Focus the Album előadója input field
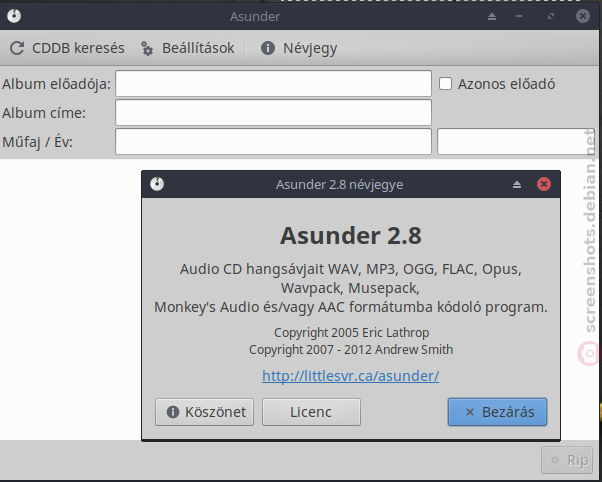Viewport: 602px width, 482px height. (x=273, y=83)
